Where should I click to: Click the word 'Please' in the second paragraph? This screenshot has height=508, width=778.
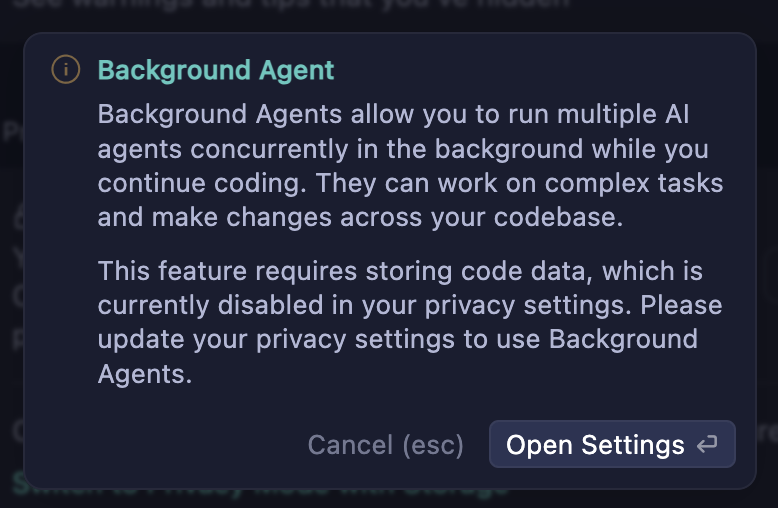coord(681,305)
